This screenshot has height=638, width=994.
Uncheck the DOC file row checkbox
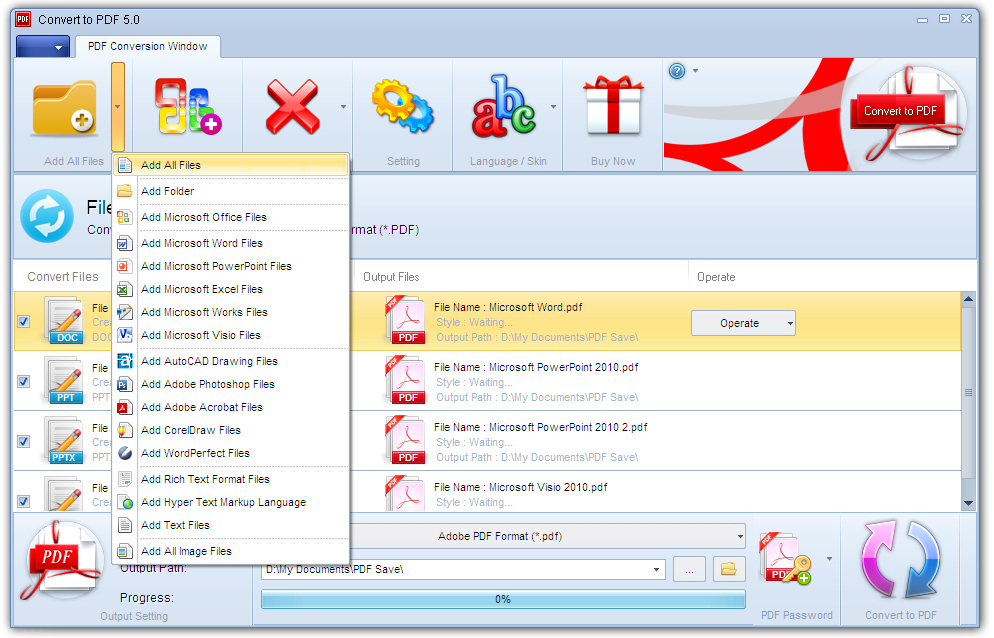24,322
